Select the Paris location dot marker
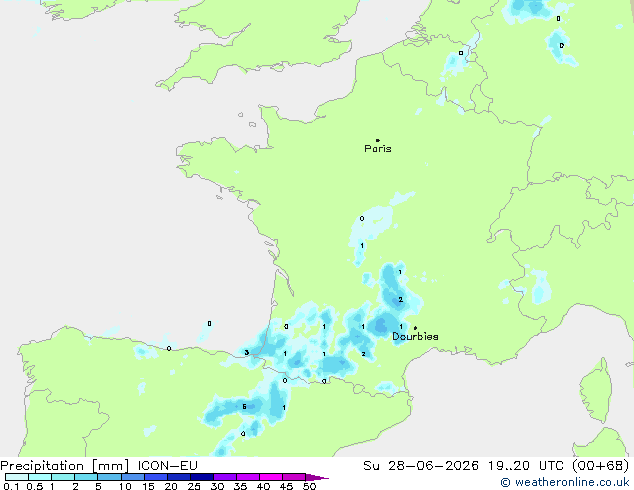634x490 pixels. (378, 140)
